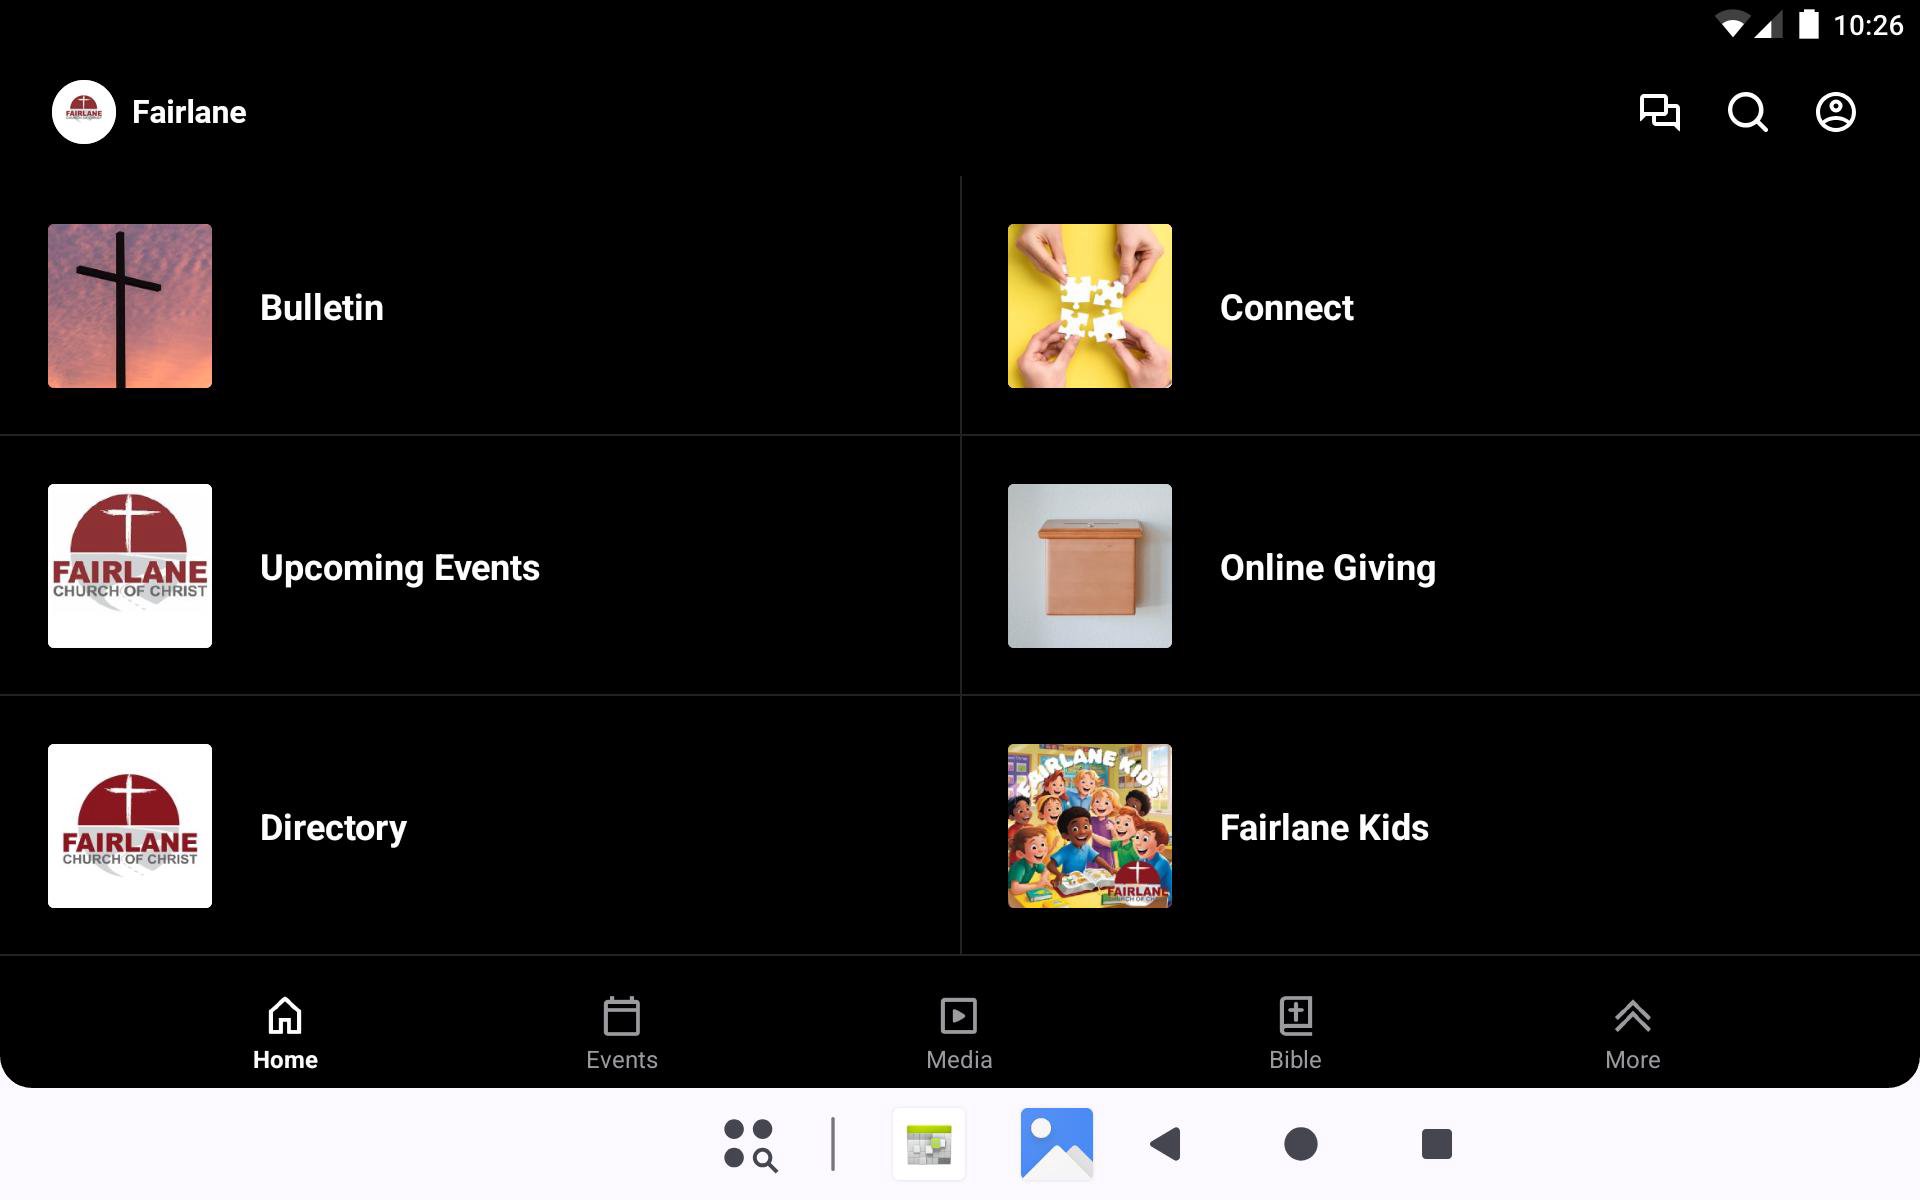1920x1200 pixels.
Task: Tap the search magnifier icon
Action: pyautogui.click(x=1747, y=112)
